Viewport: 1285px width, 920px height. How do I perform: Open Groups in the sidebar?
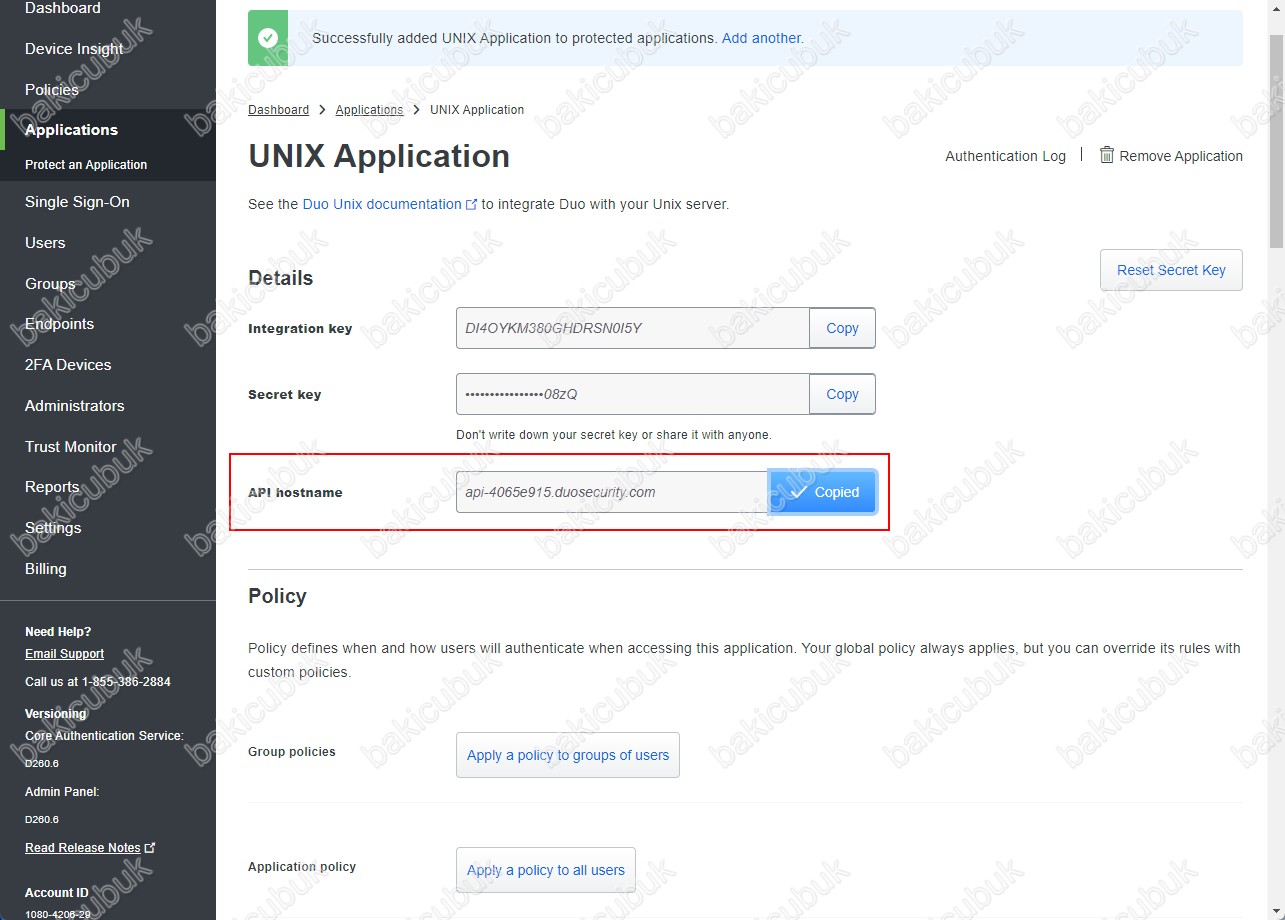[50, 284]
